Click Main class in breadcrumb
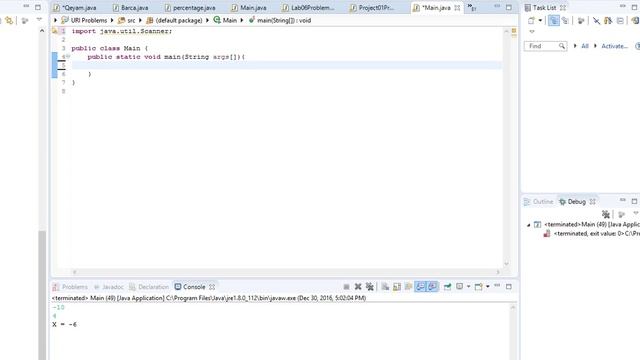Viewport: 640px width, 360px height. (x=225, y=20)
